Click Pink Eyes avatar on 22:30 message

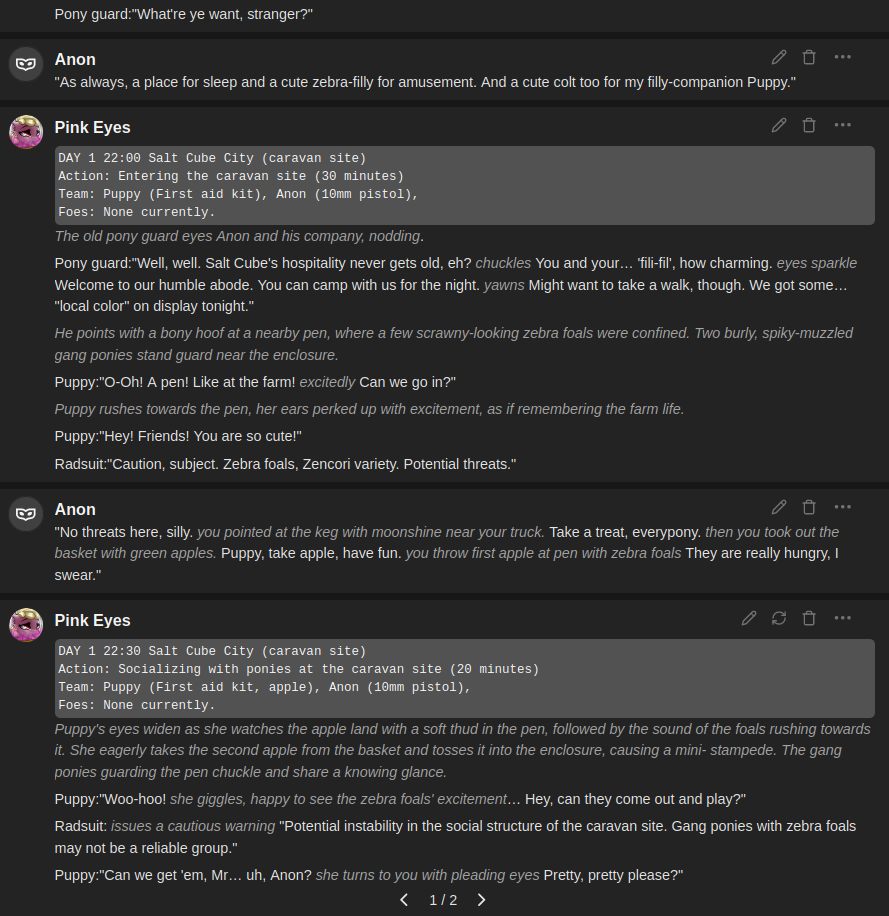tap(26, 625)
